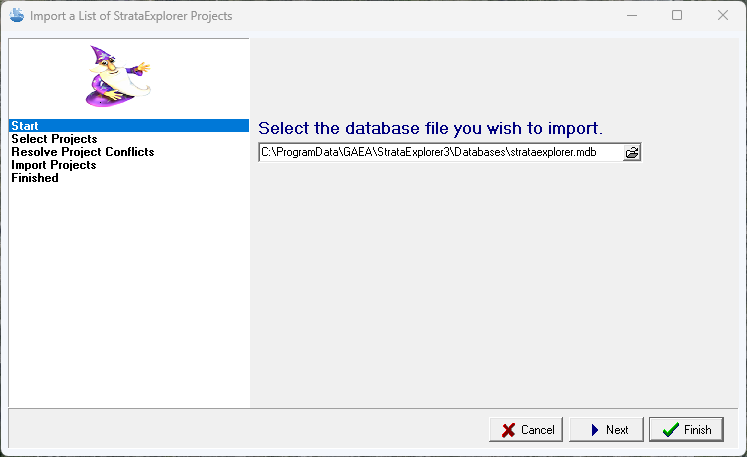Go to the Select Projects step

click(54, 139)
